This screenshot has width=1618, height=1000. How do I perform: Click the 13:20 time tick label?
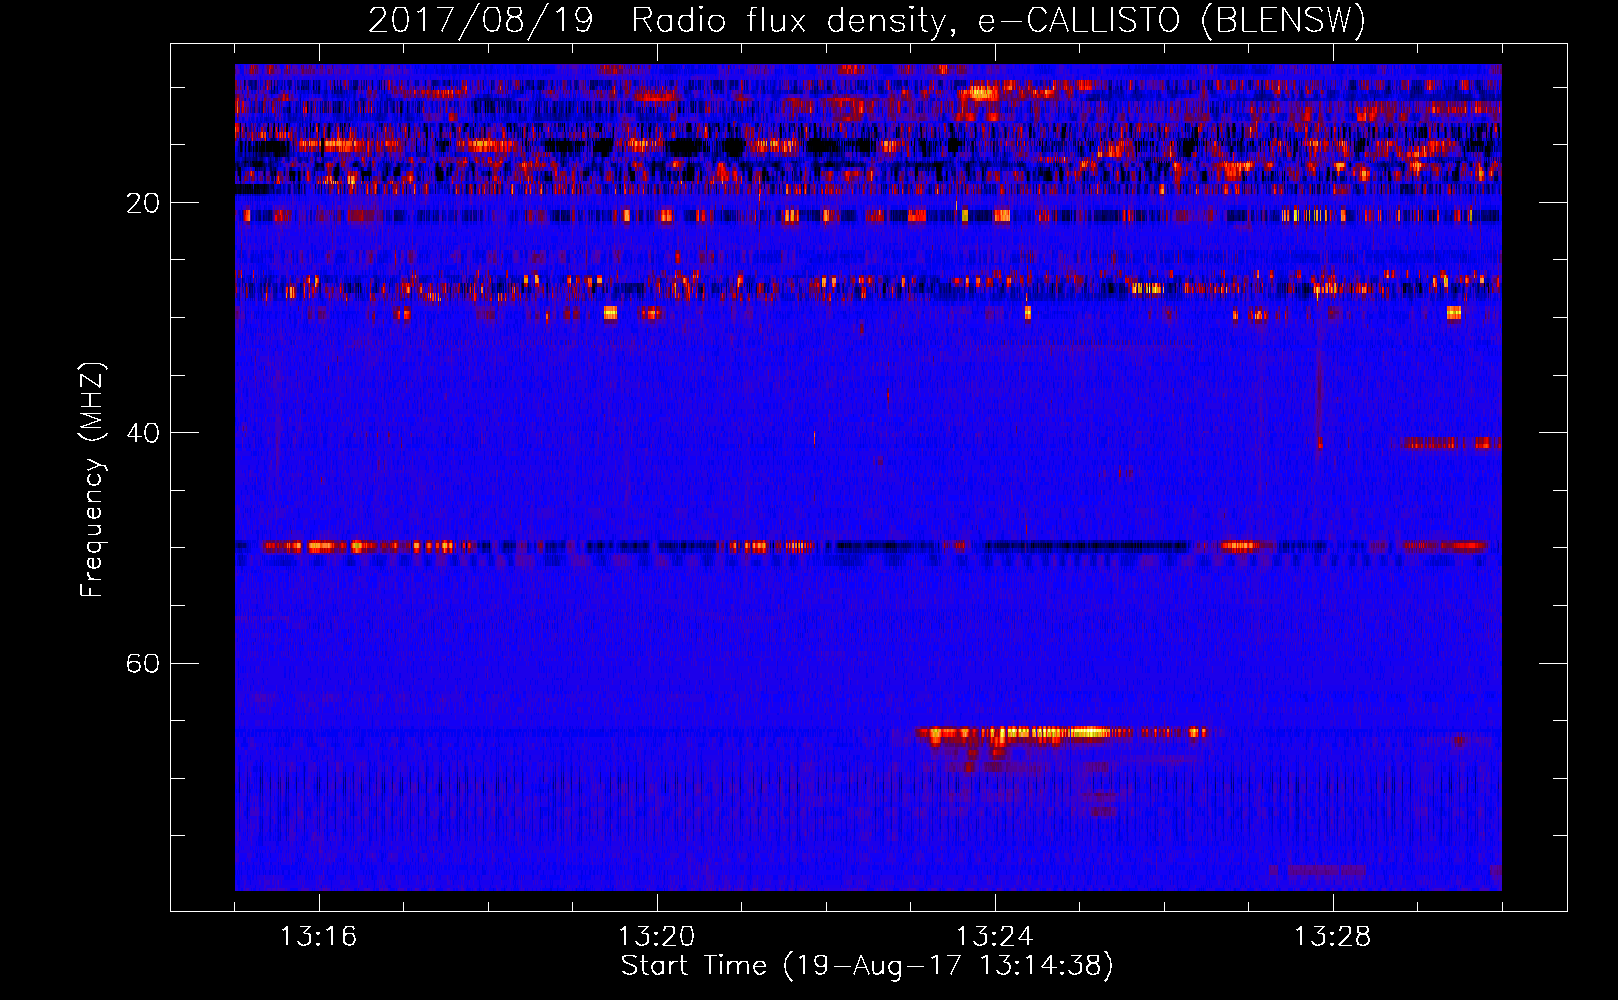656,937
